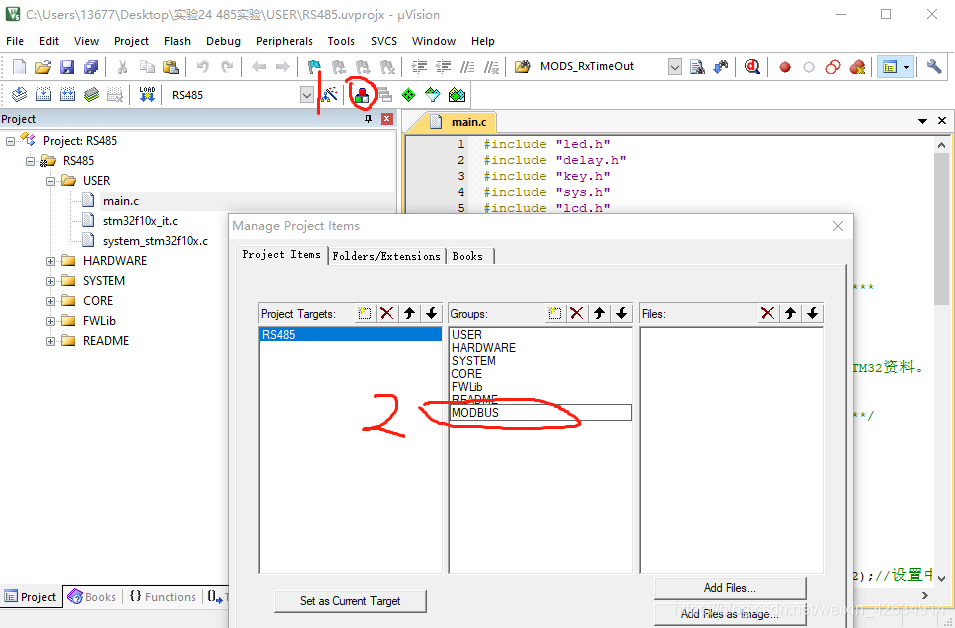Select the MODBUS group entry
The width and height of the screenshot is (955, 628).
pos(475,412)
